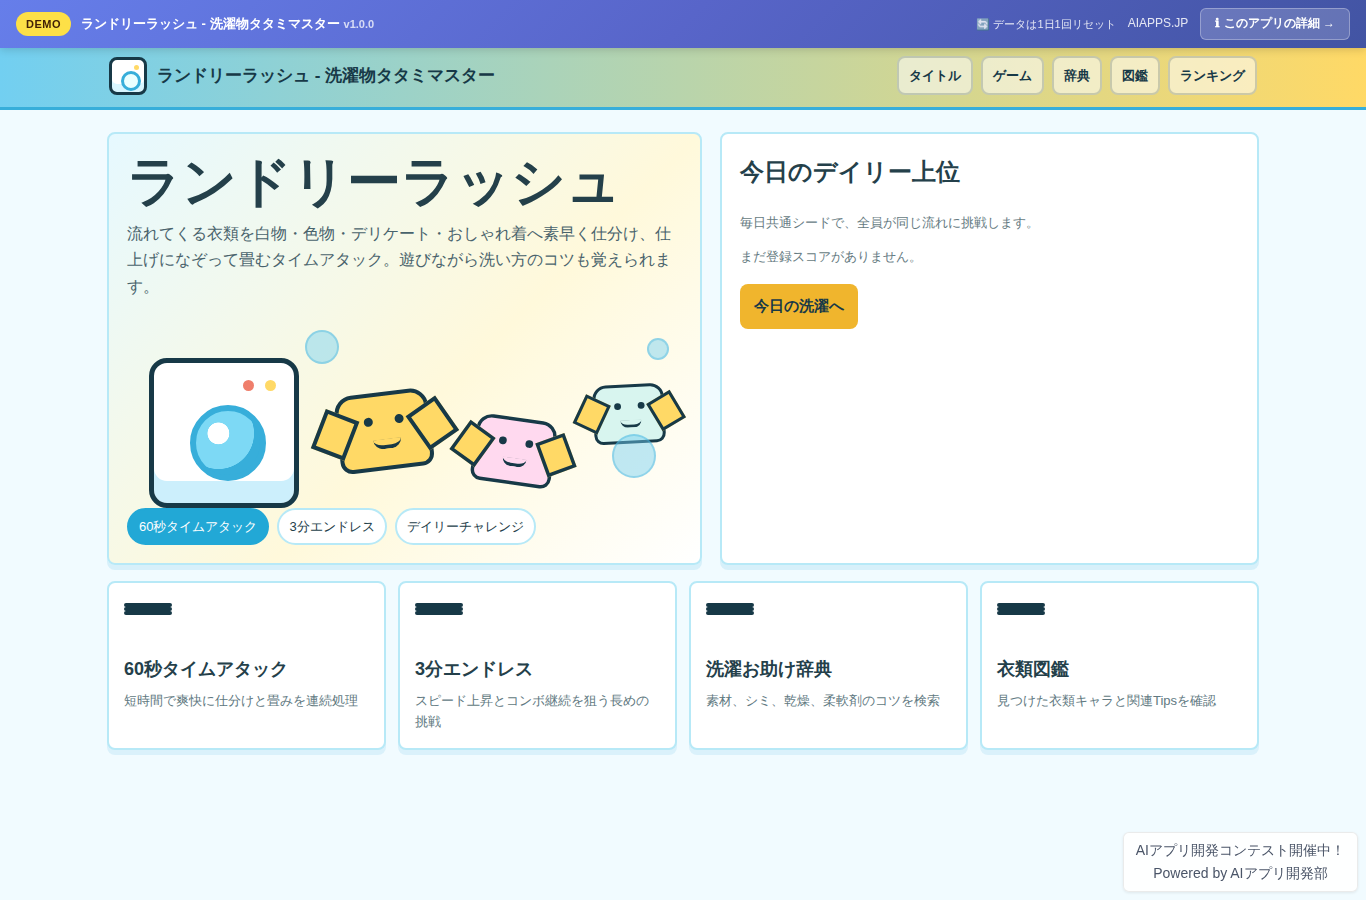Open the タイトル tab
The height and width of the screenshot is (900, 1366).
935,76
